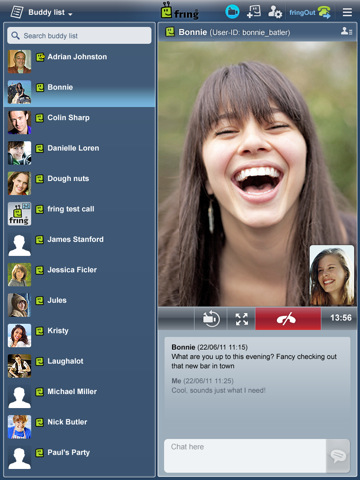The image size is (360, 480).
Task: Open the add chat conversation icon
Action: tap(254, 12)
